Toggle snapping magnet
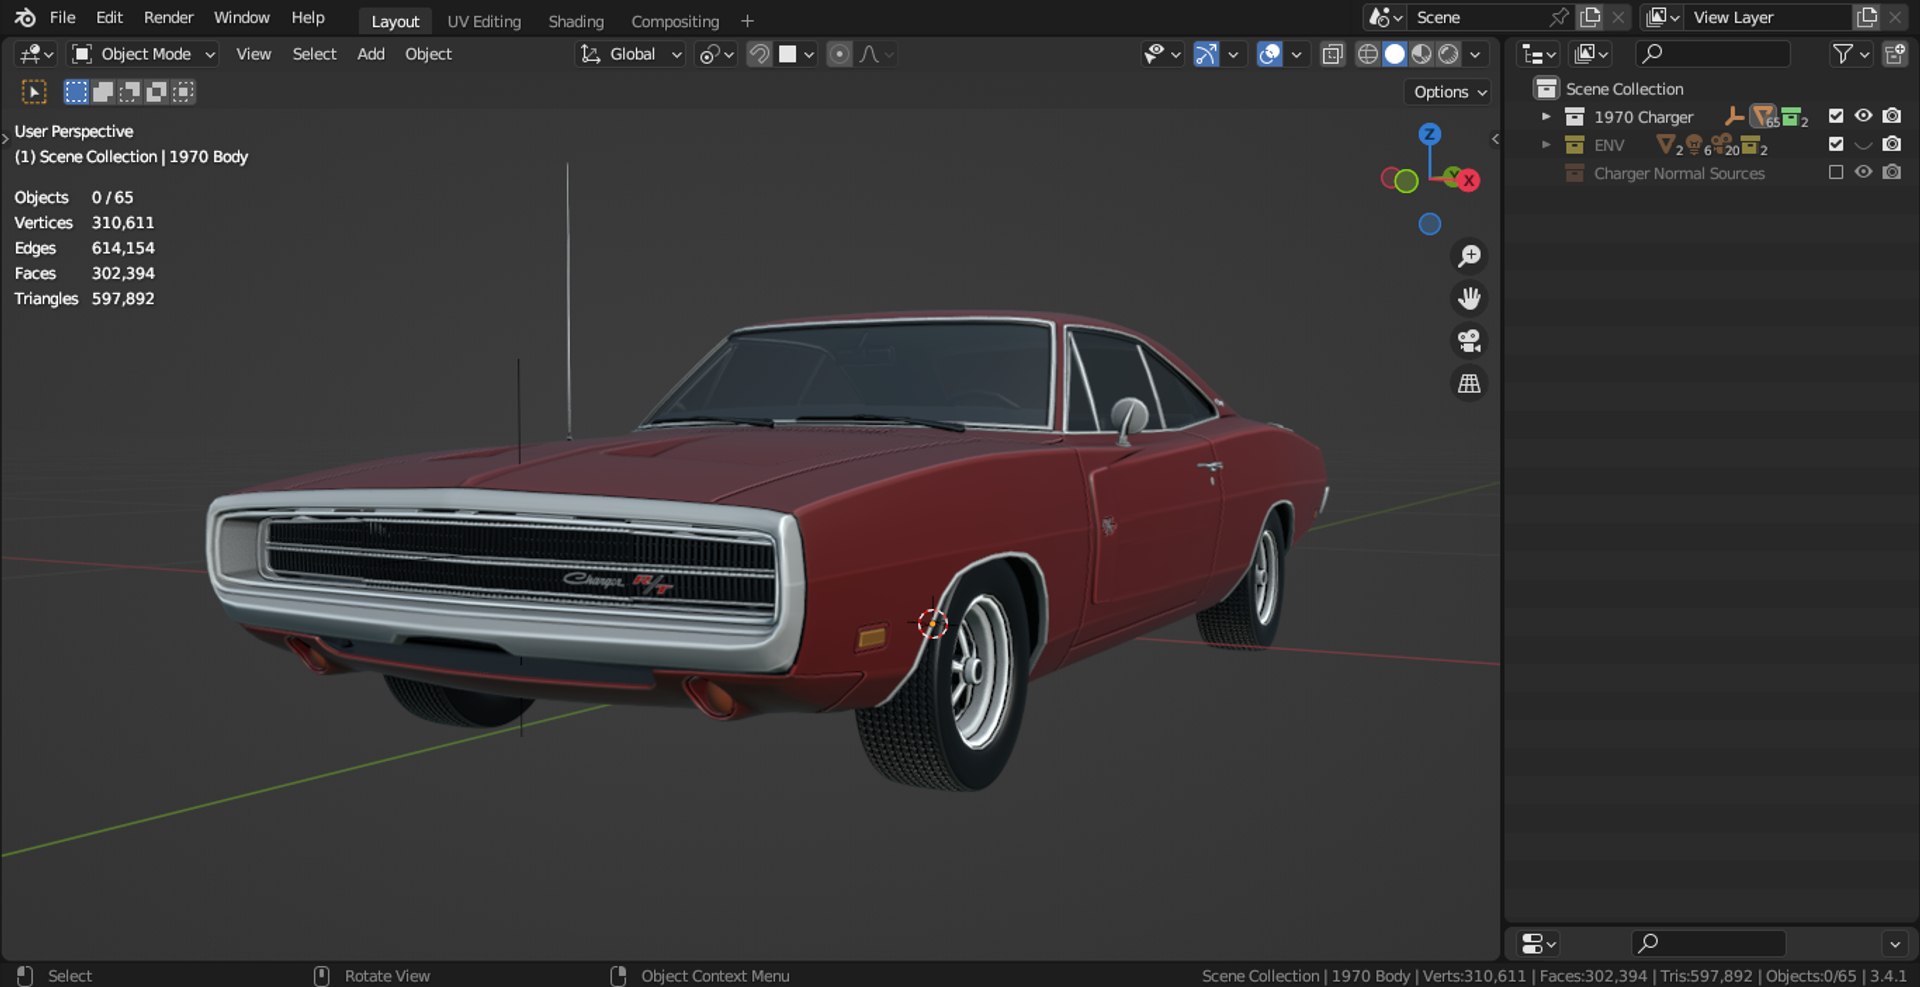The height and width of the screenshot is (987, 1920). pyautogui.click(x=759, y=54)
